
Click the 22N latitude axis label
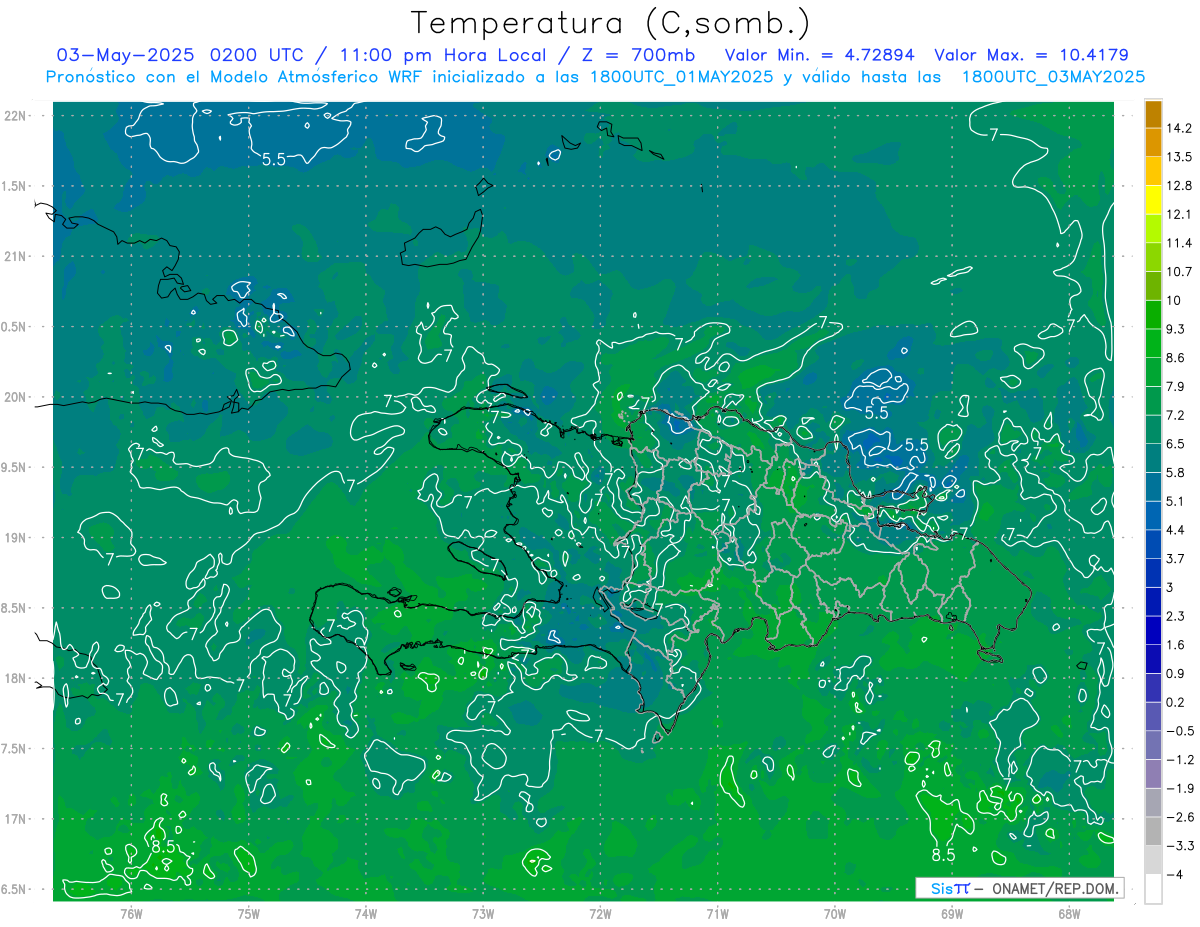coord(17,115)
